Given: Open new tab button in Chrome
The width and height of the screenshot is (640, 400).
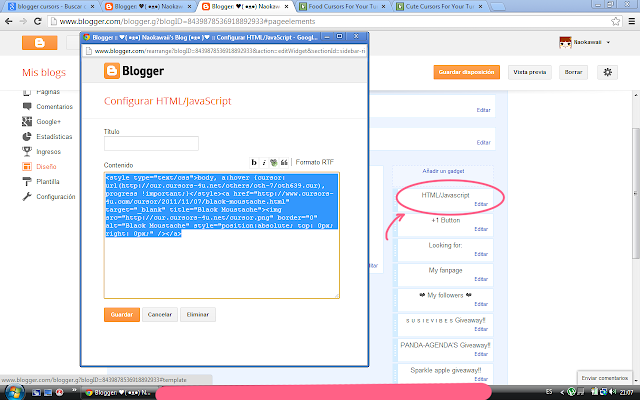Looking at the screenshot, I should (497, 7).
